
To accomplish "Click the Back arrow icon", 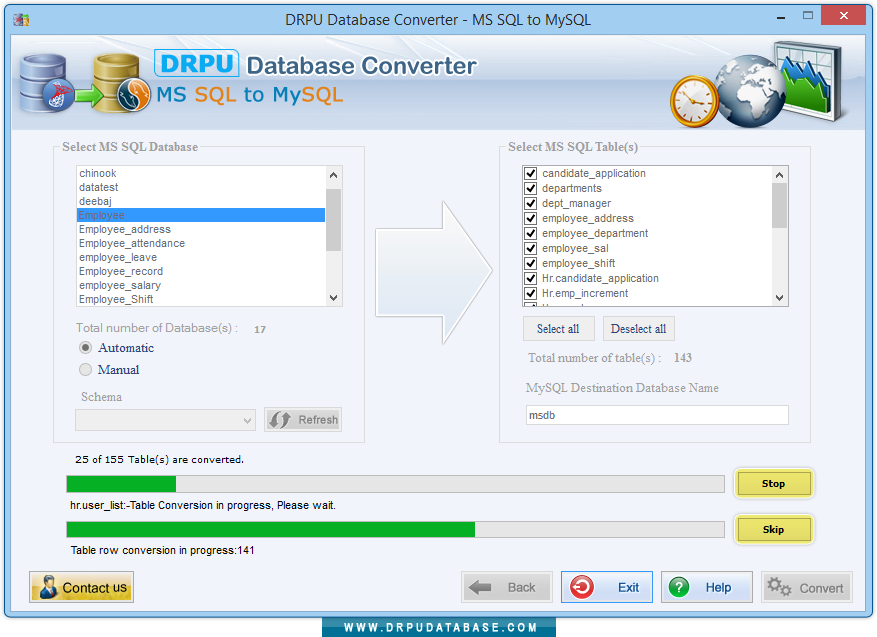I will click(x=480, y=587).
